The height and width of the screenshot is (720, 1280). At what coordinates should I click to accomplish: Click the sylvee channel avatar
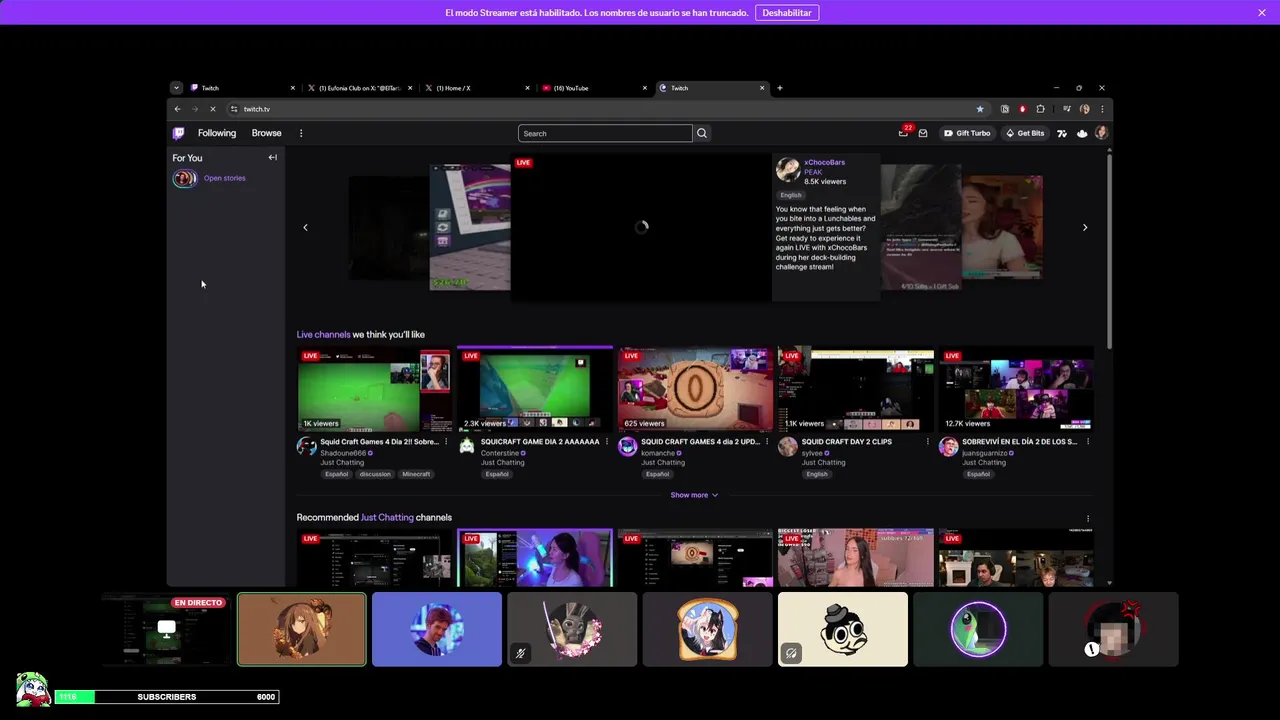788,446
